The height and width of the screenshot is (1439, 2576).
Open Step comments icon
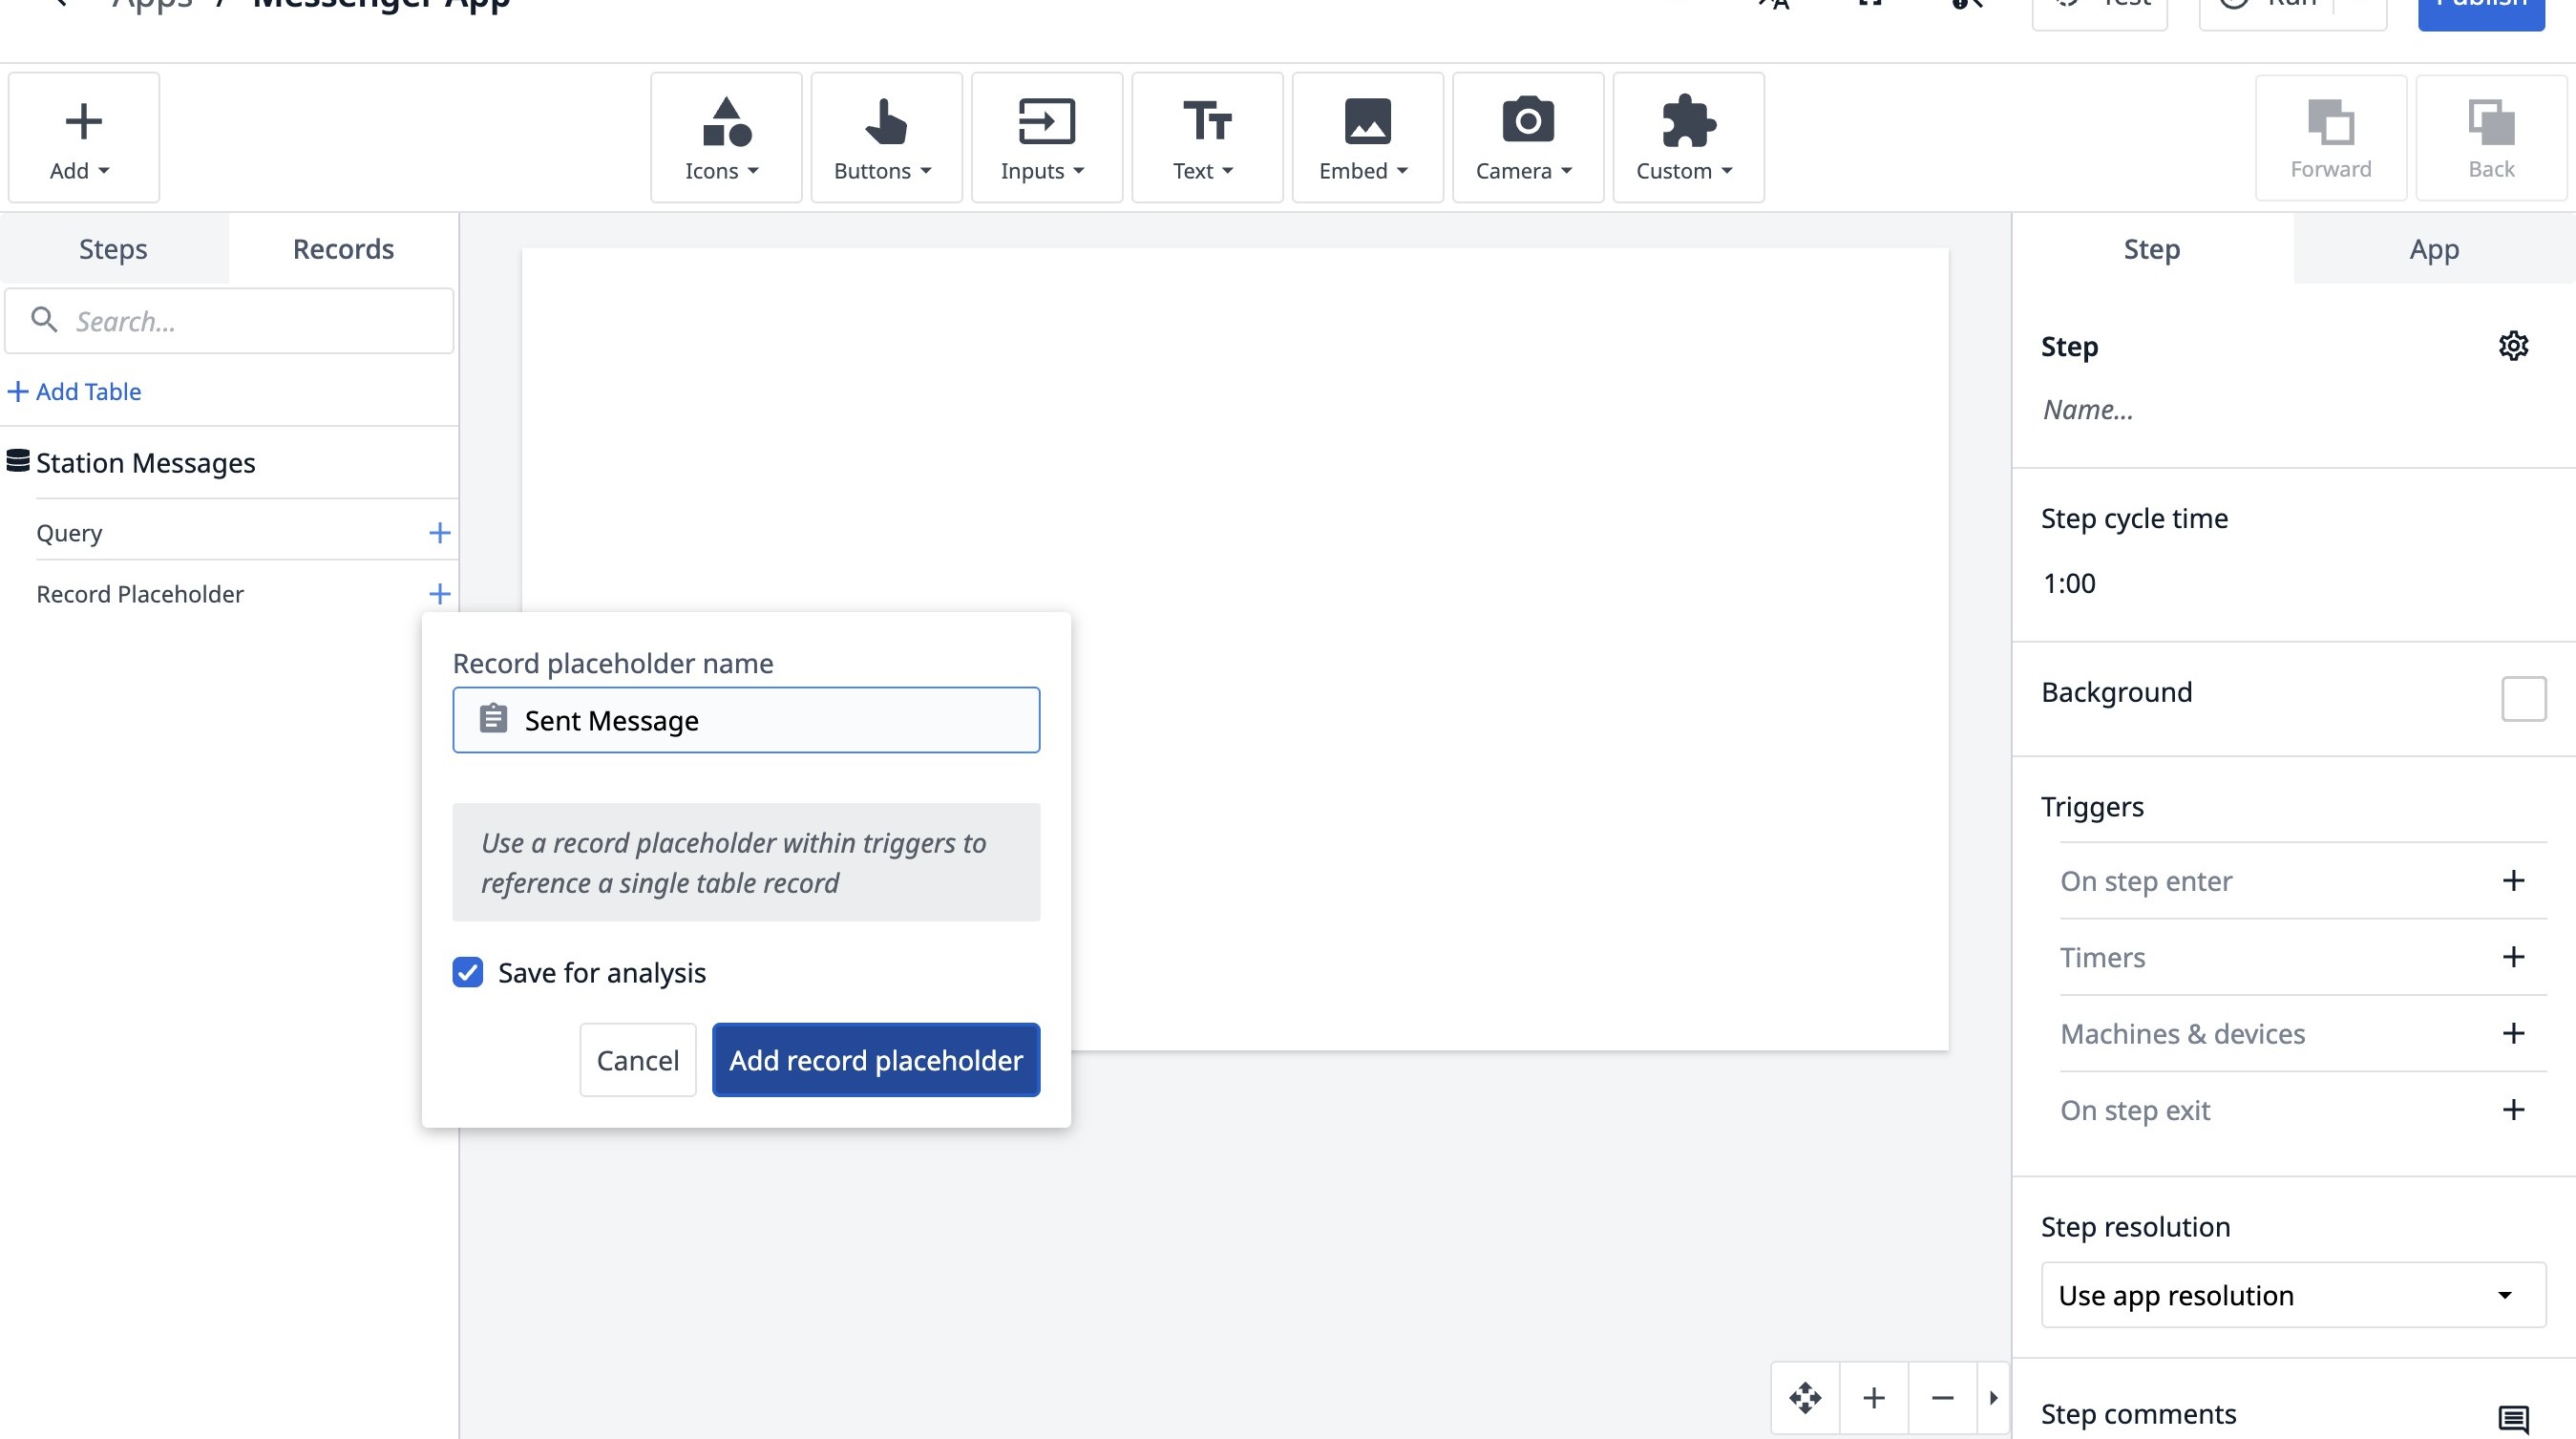(2513, 1416)
